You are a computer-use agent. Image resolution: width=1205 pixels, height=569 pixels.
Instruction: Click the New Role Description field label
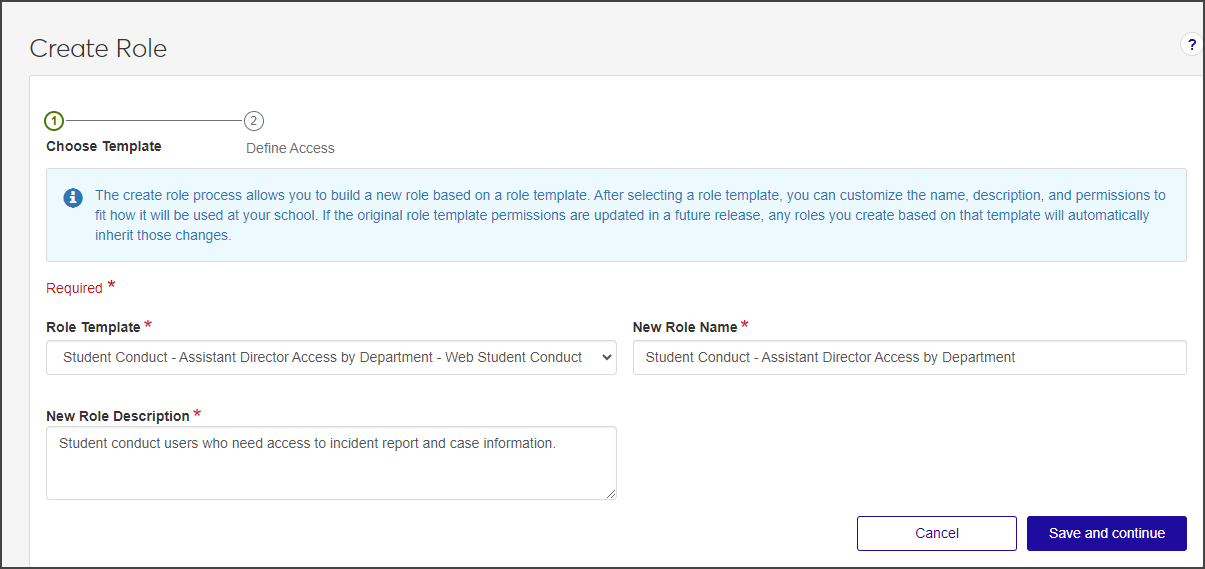(x=118, y=416)
